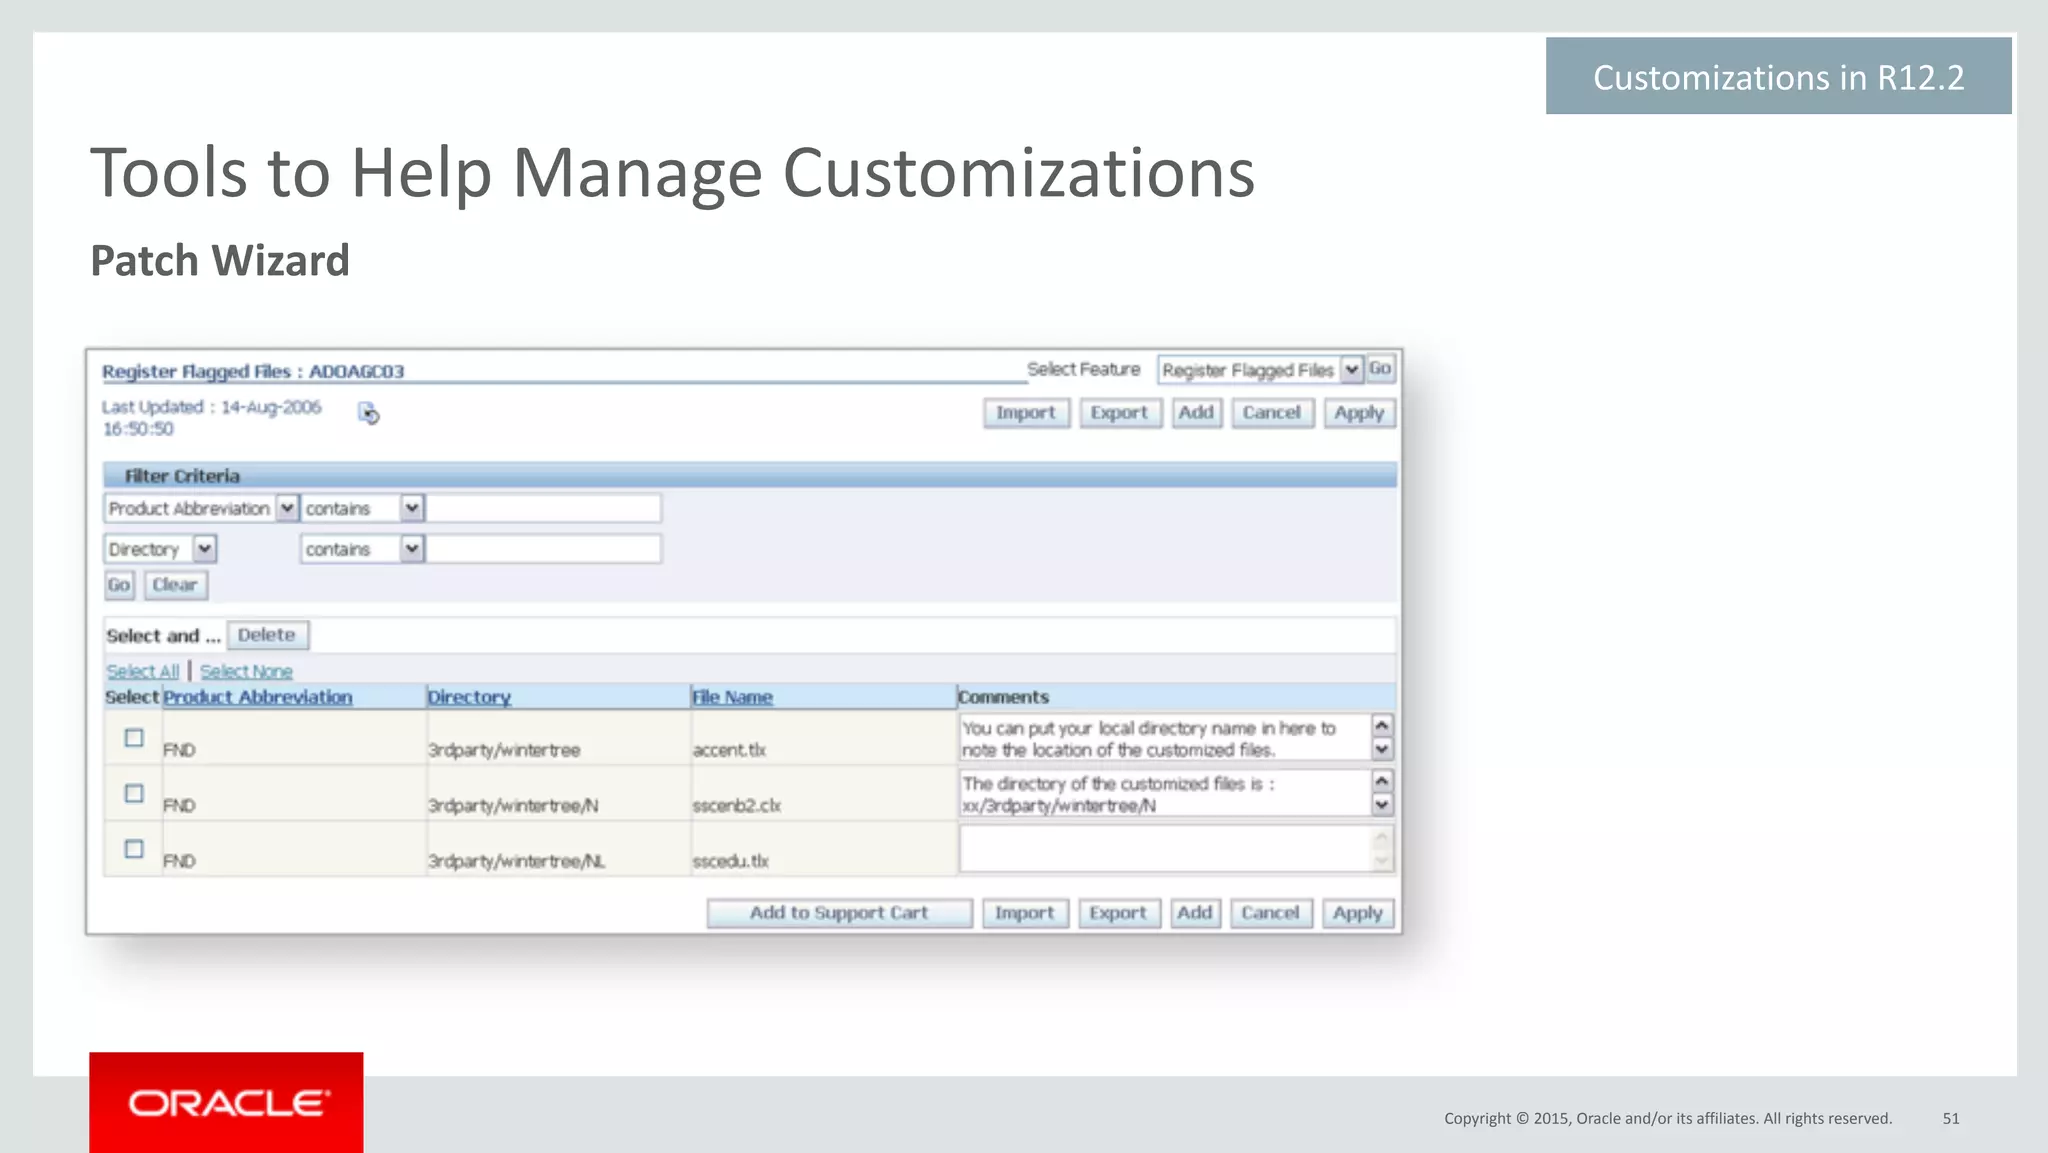Open contains dropdown in Directory filter row

click(363, 549)
